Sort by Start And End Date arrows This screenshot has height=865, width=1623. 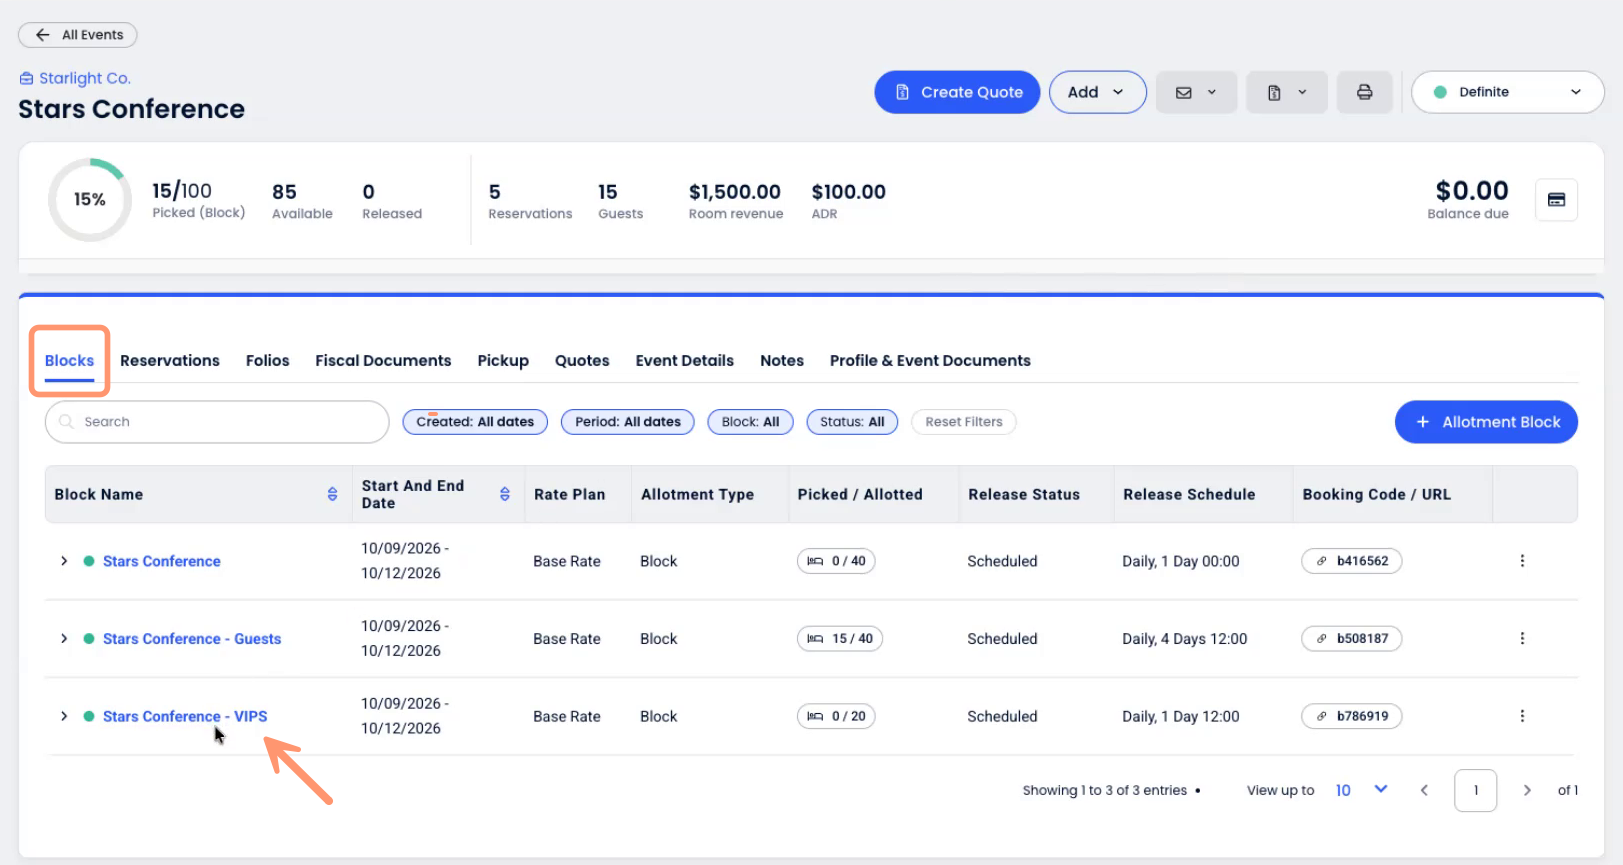[505, 494]
